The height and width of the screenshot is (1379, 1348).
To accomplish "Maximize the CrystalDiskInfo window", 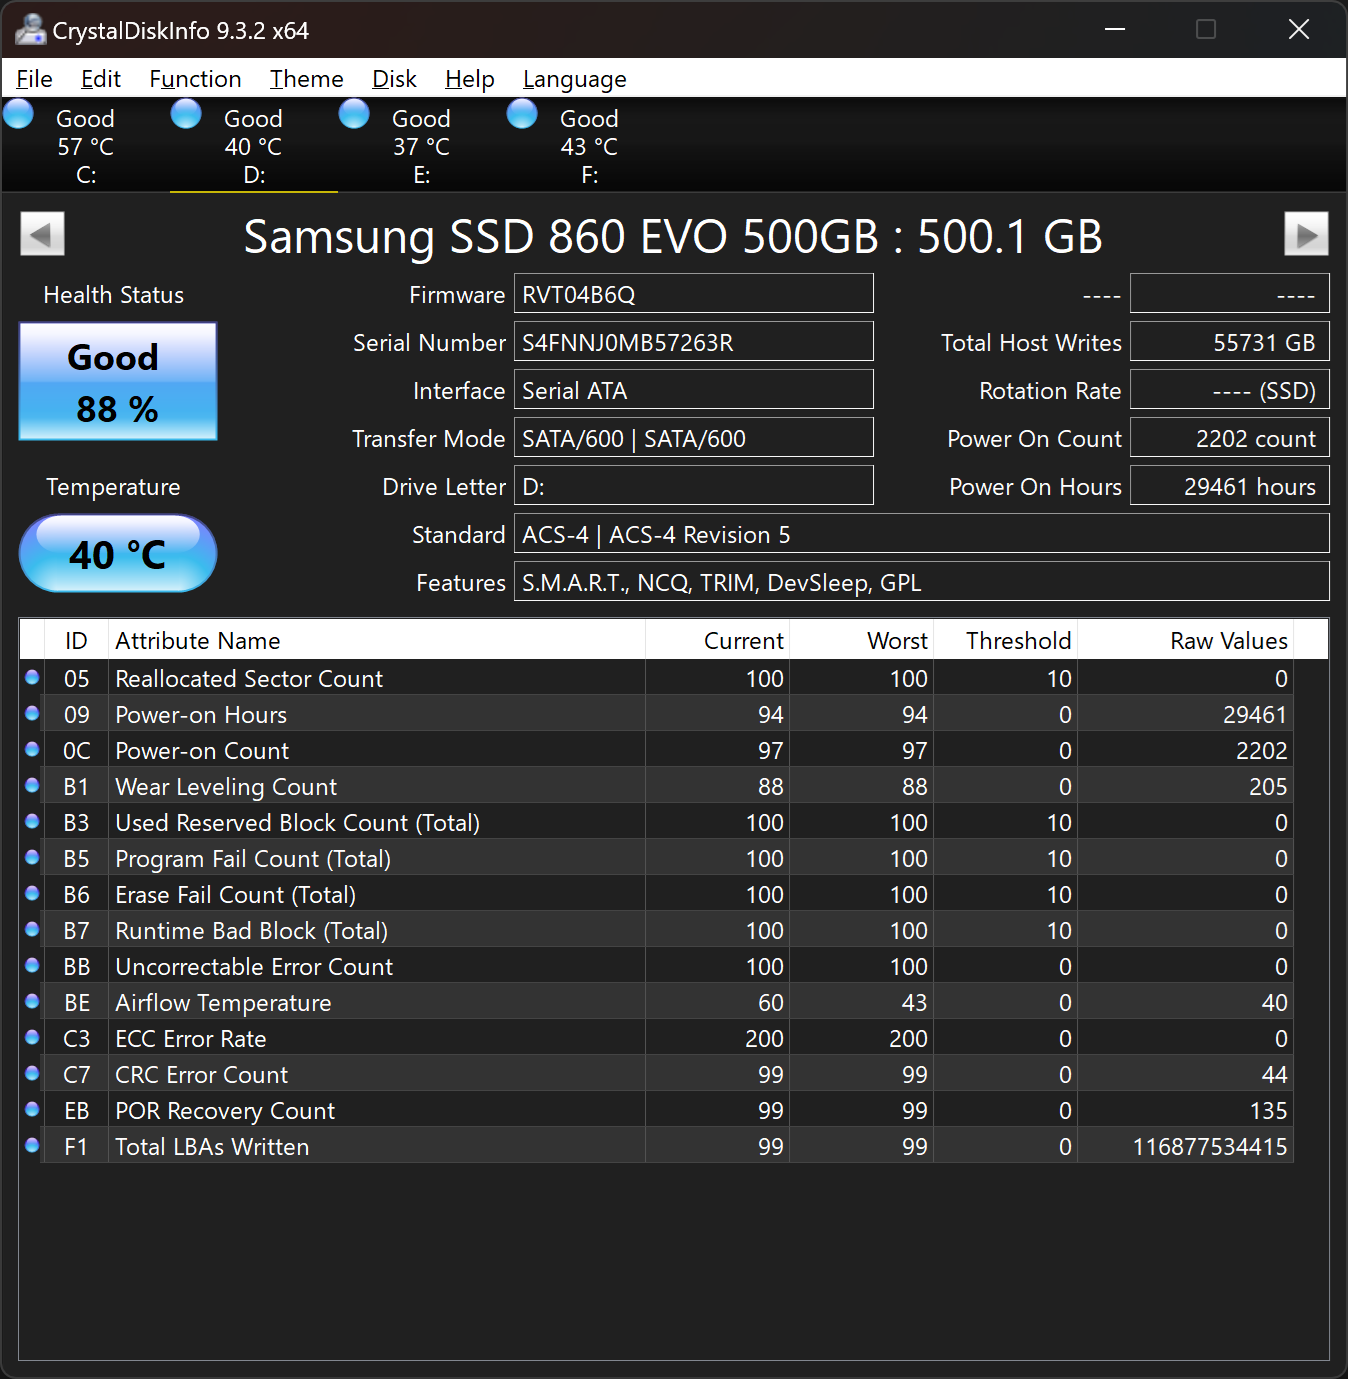I will pyautogui.click(x=1206, y=29).
